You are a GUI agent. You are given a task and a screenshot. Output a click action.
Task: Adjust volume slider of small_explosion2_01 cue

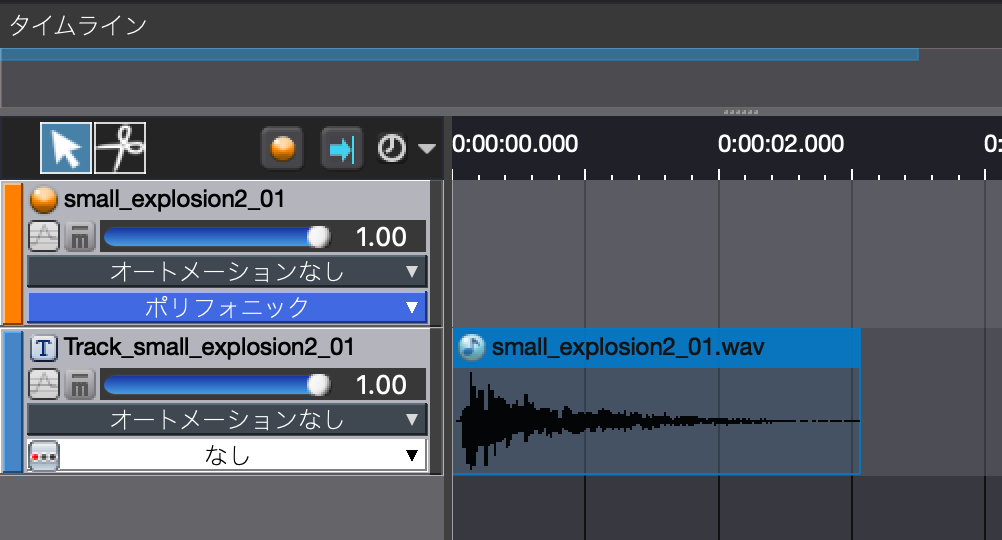[217, 237]
